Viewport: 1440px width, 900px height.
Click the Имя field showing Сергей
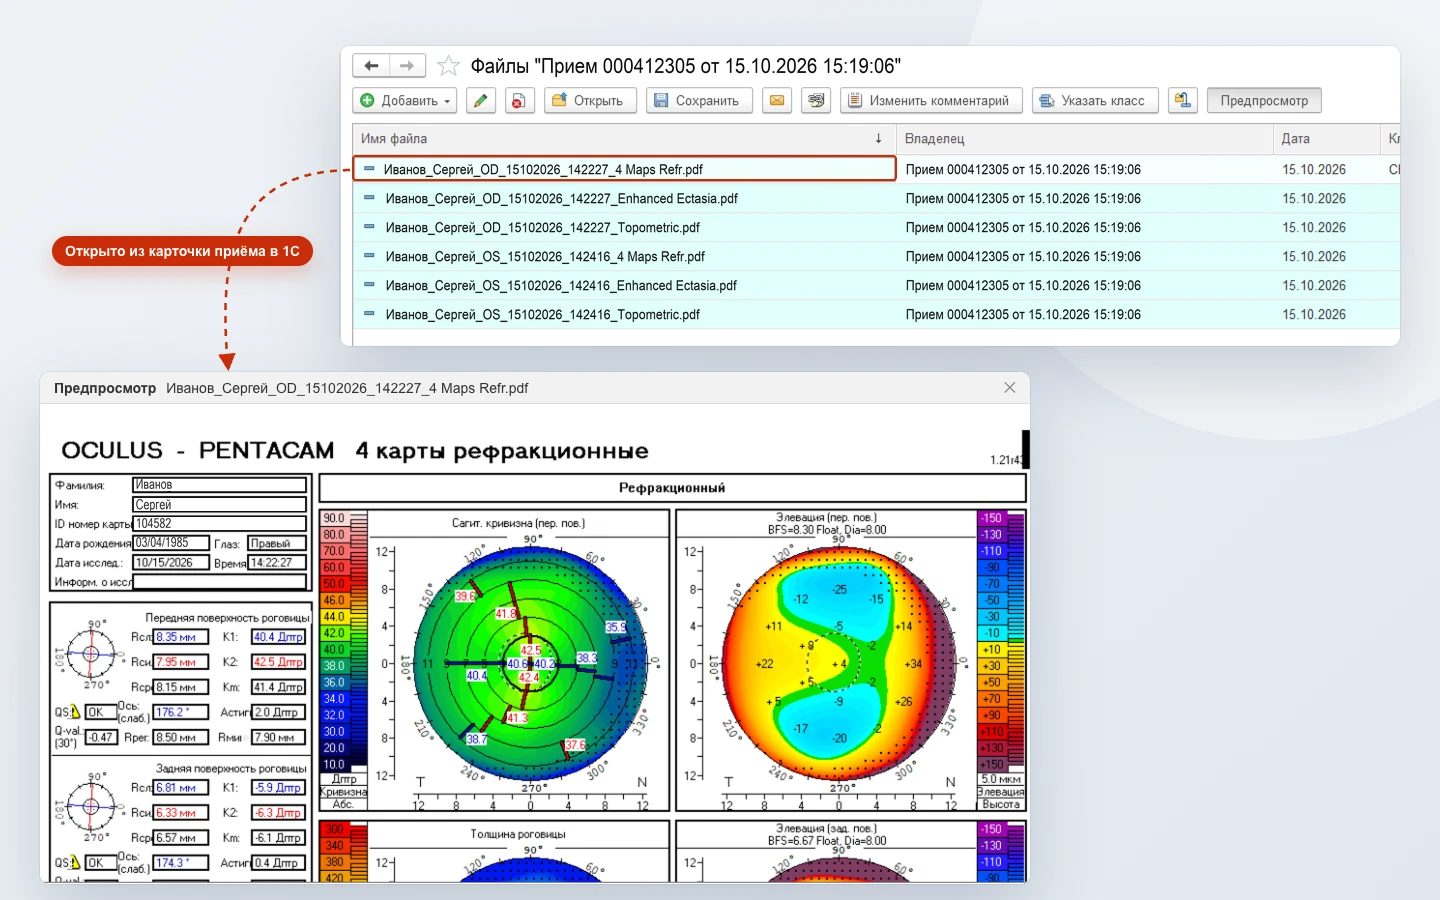point(219,505)
